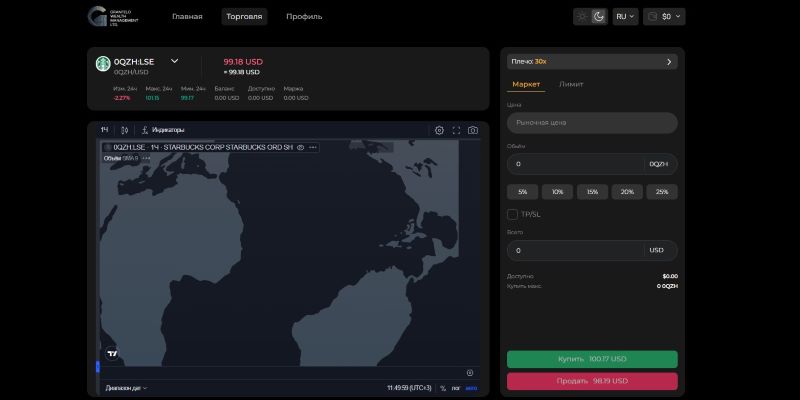Click the Granfeld Wealth Management logo
Image resolution: width=800 pixels, height=400 pixels.
[113, 16]
